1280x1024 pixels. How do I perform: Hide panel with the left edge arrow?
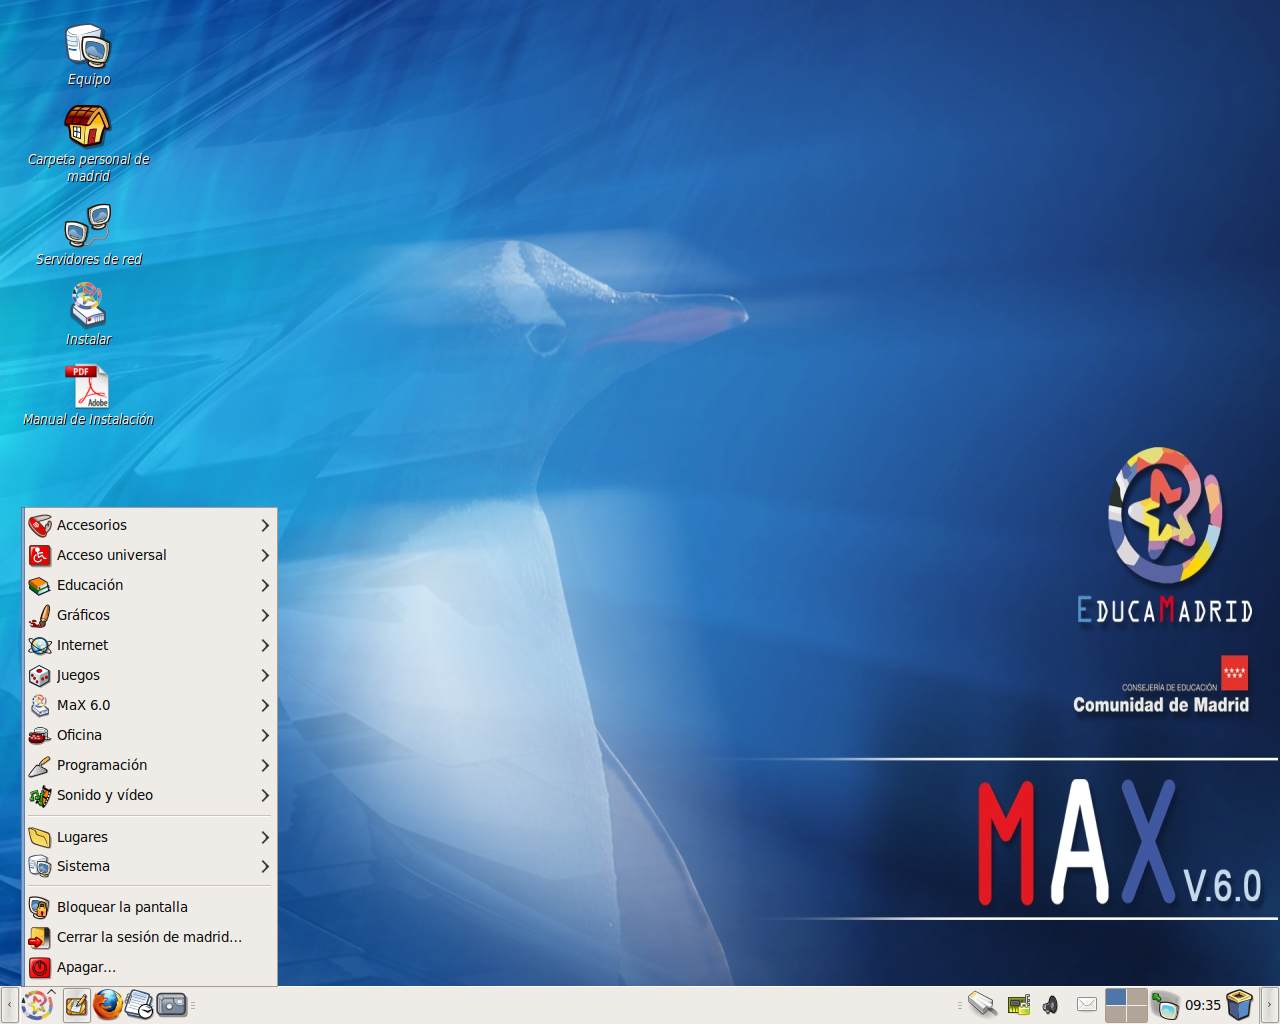9,1005
